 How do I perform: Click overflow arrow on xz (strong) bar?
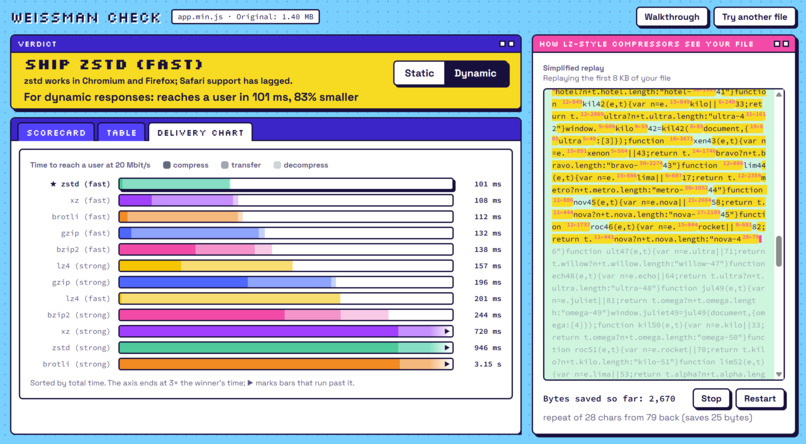(447, 331)
